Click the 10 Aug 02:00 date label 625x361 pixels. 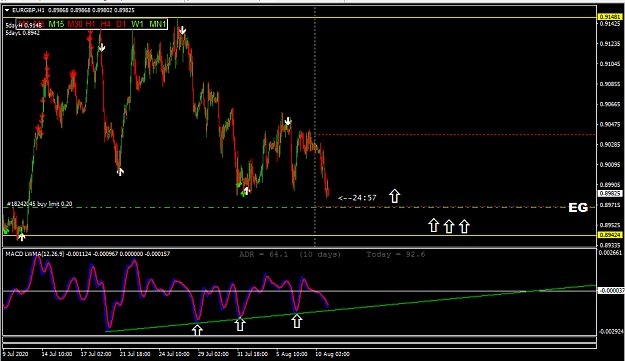click(x=333, y=354)
